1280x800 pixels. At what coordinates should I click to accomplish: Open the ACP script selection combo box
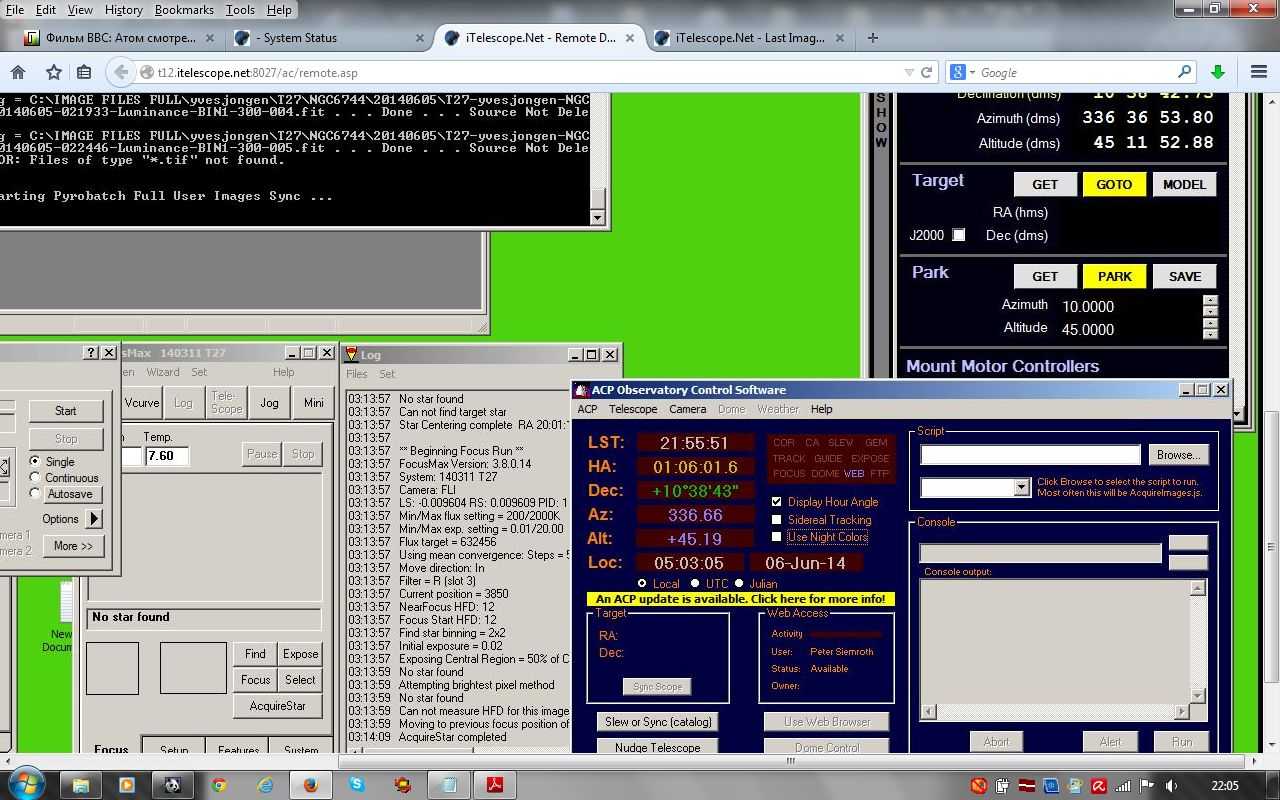[x=975, y=487]
